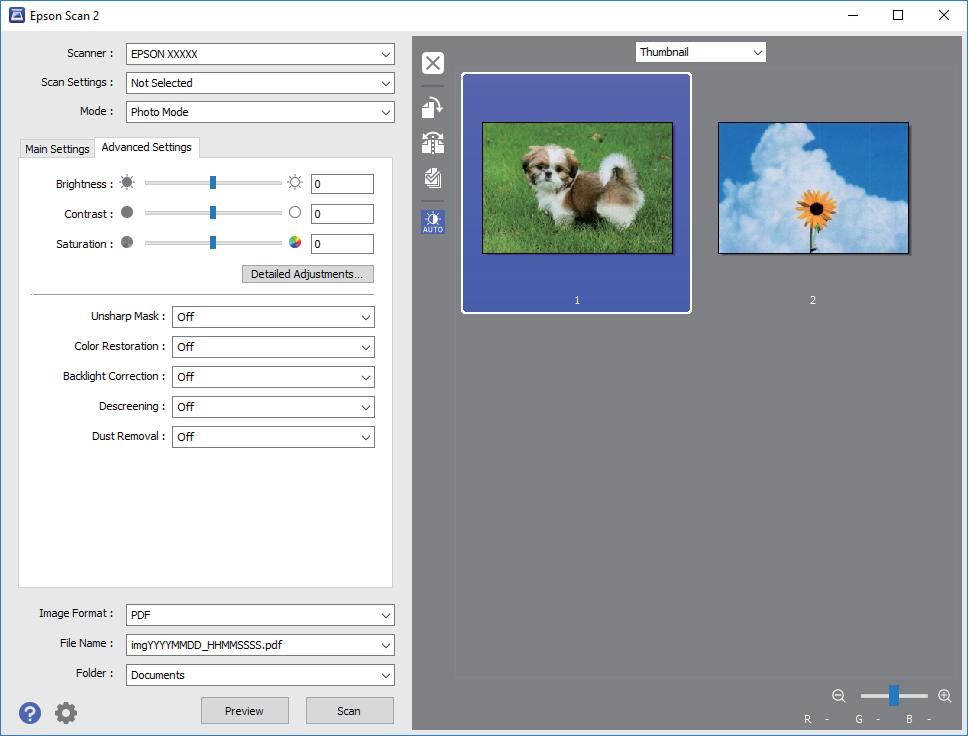Click the Contrast value field

(342, 214)
